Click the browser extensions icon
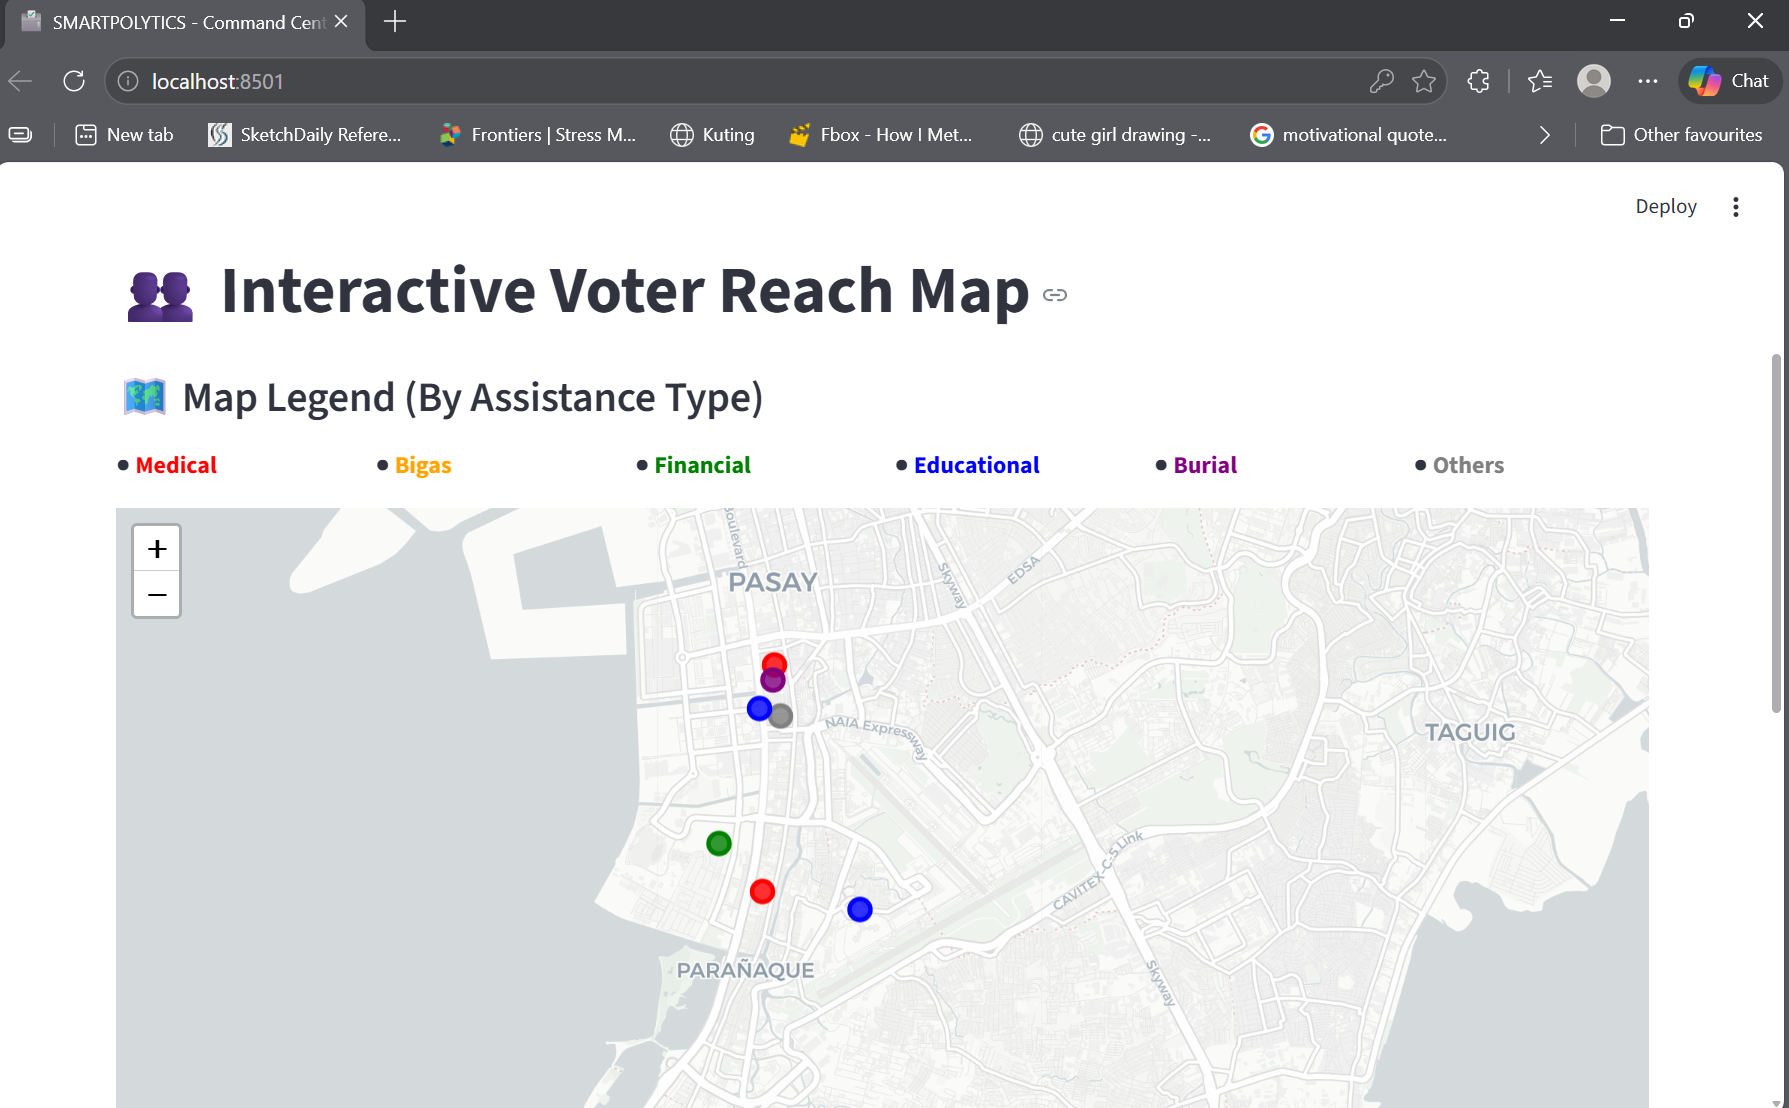Viewport: 1789px width, 1108px height. 1478,81
